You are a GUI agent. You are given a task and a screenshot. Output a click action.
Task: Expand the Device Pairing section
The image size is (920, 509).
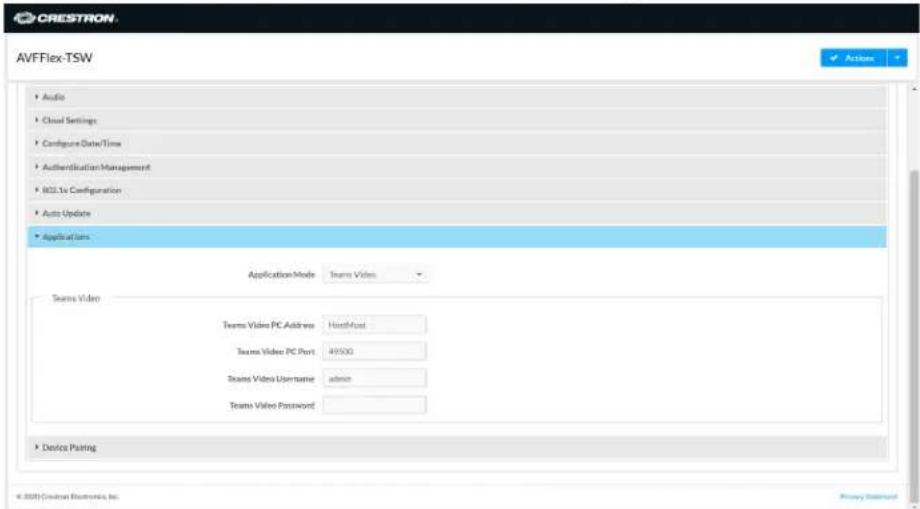pos(457,447)
